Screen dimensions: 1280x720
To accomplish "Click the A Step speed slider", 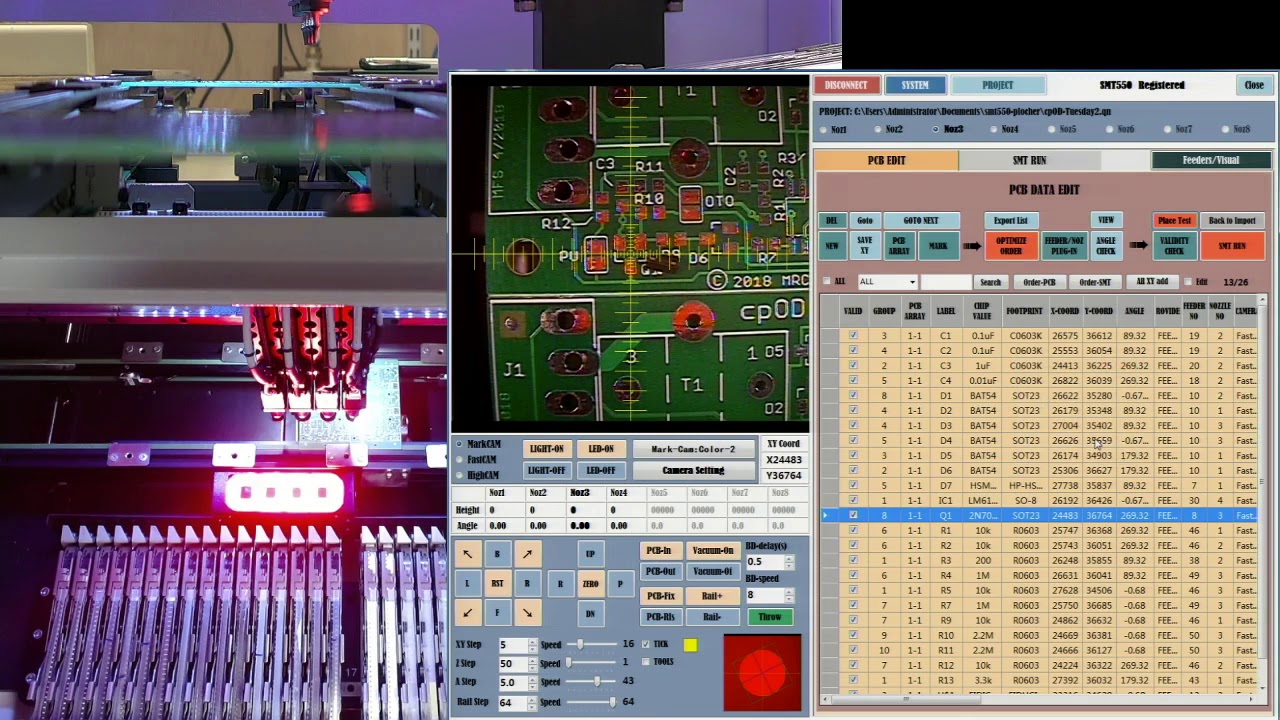I will click(x=591, y=682).
